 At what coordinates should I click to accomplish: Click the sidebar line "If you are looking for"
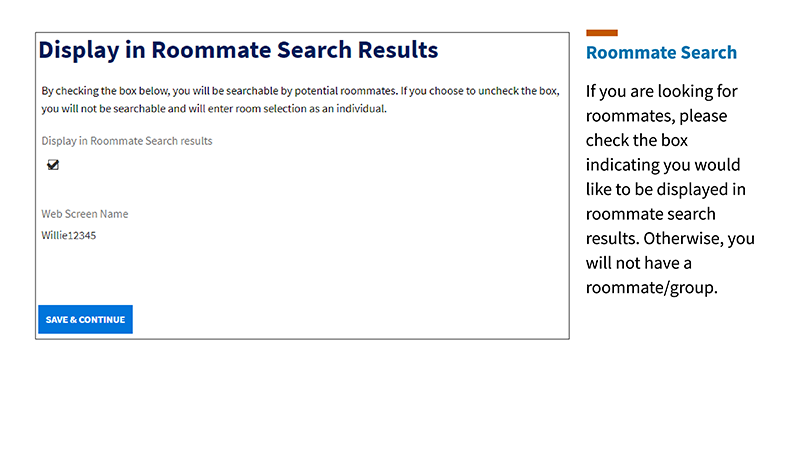click(x=662, y=91)
